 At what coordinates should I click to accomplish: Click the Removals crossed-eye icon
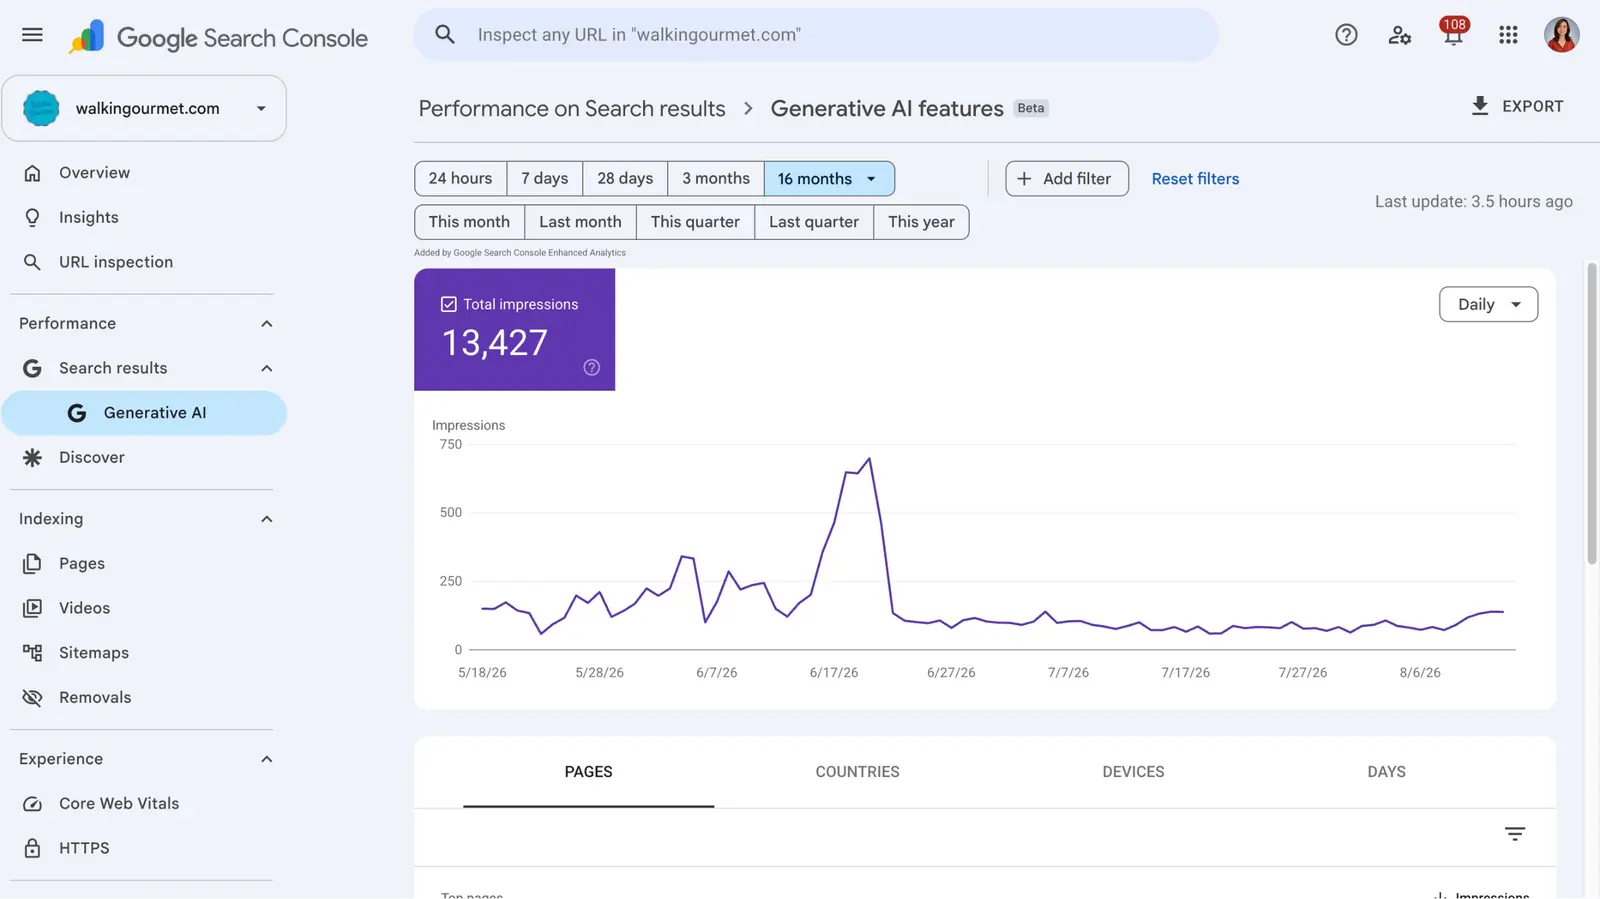pos(33,698)
